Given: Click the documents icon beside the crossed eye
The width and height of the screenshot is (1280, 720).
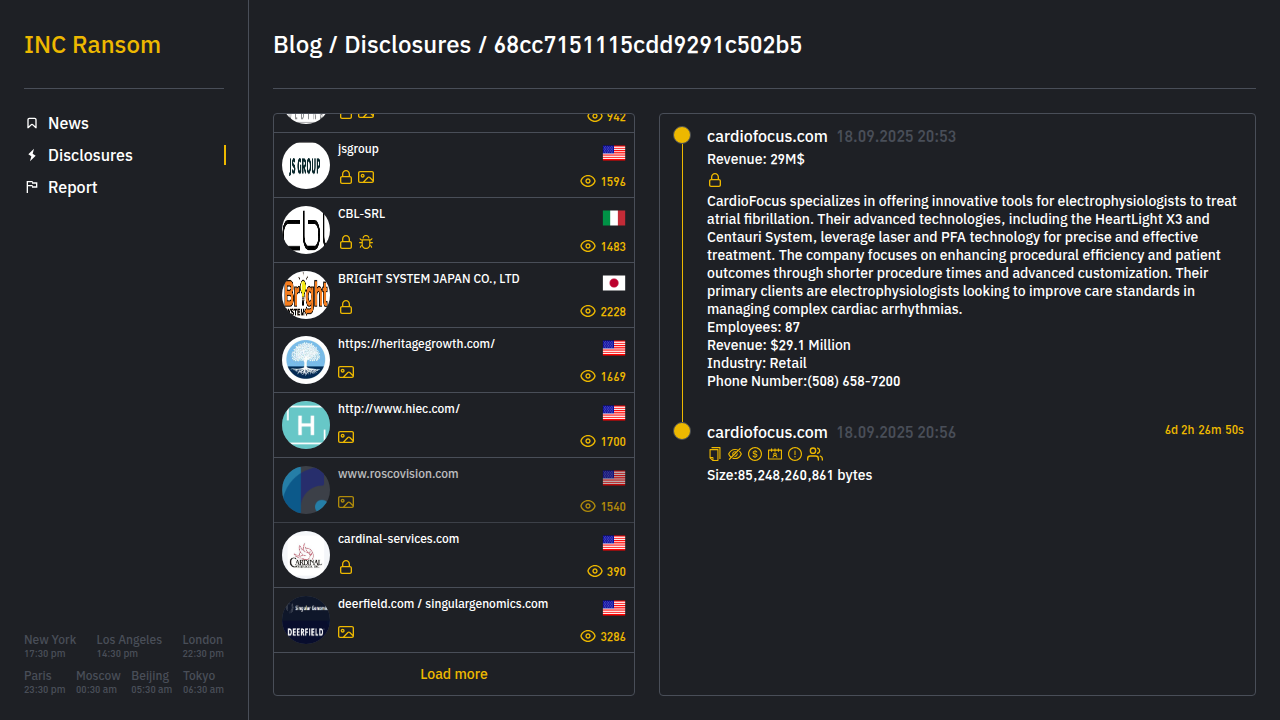Looking at the screenshot, I should coord(714,454).
